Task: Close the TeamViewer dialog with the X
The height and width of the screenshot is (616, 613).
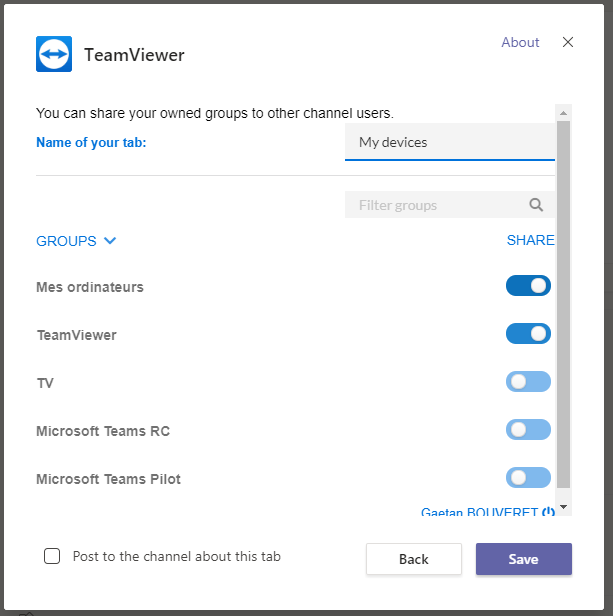Action: 568,42
